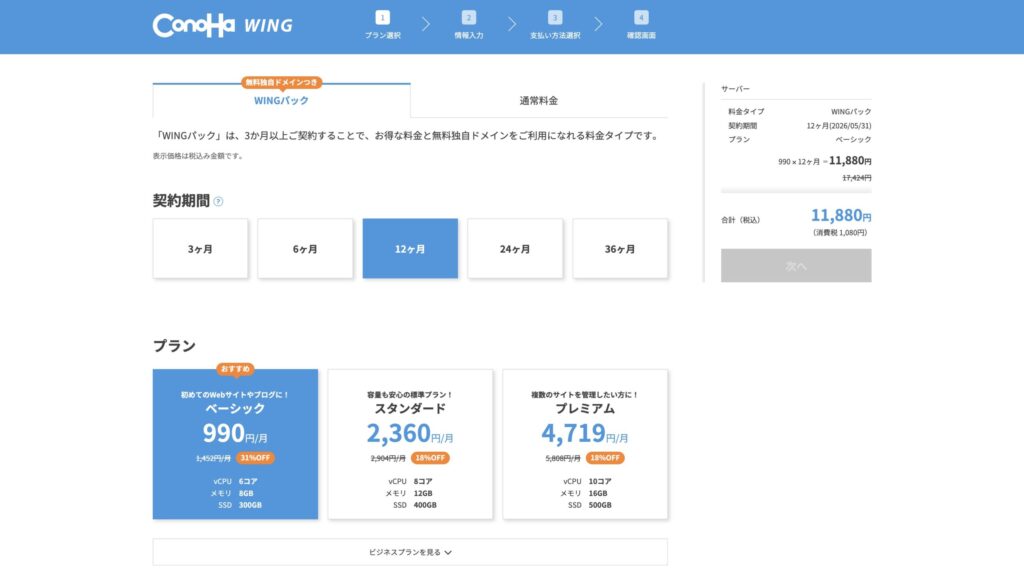The width and height of the screenshot is (1024, 584).
Task: Select the 36ヶ月 contract period
Action: click(620, 249)
